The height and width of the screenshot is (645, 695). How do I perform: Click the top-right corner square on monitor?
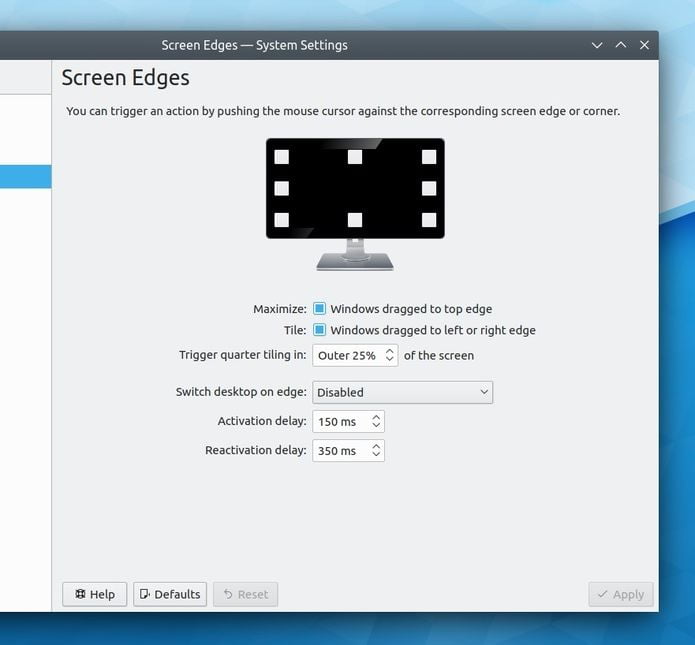429,156
